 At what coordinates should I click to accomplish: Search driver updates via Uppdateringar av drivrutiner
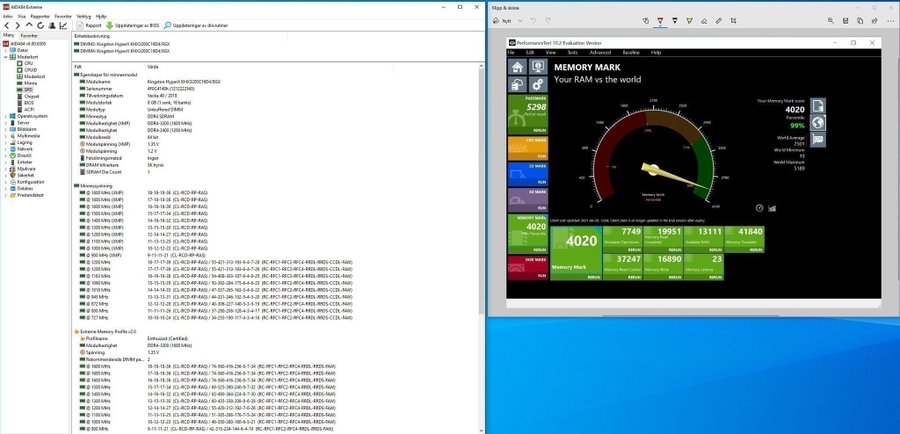click(196, 25)
